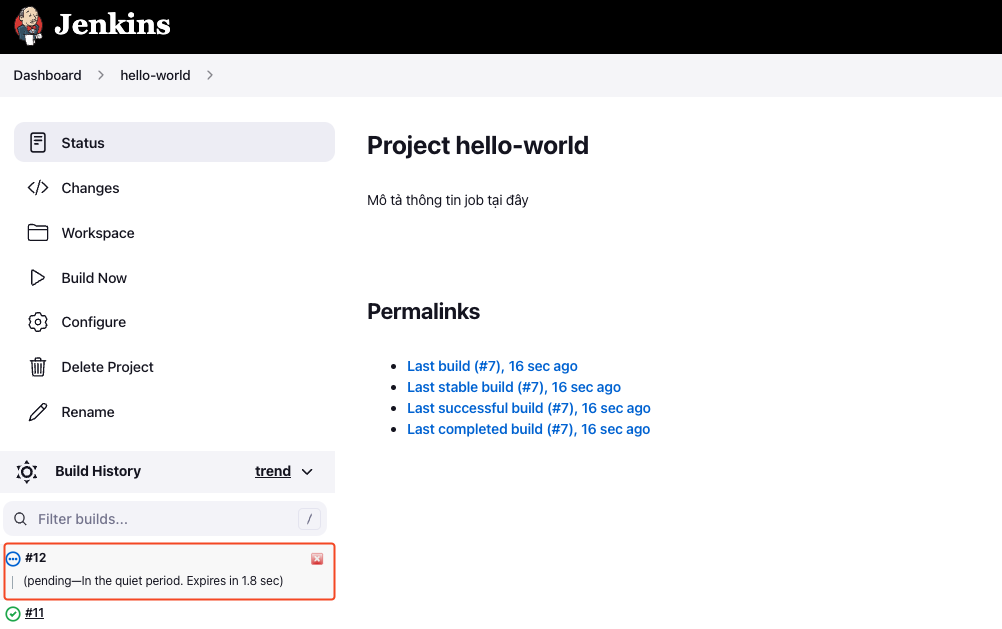Image resolution: width=1002 pixels, height=629 pixels.
Task: Click the search magnifier icon in filter
Action: click(x=20, y=518)
